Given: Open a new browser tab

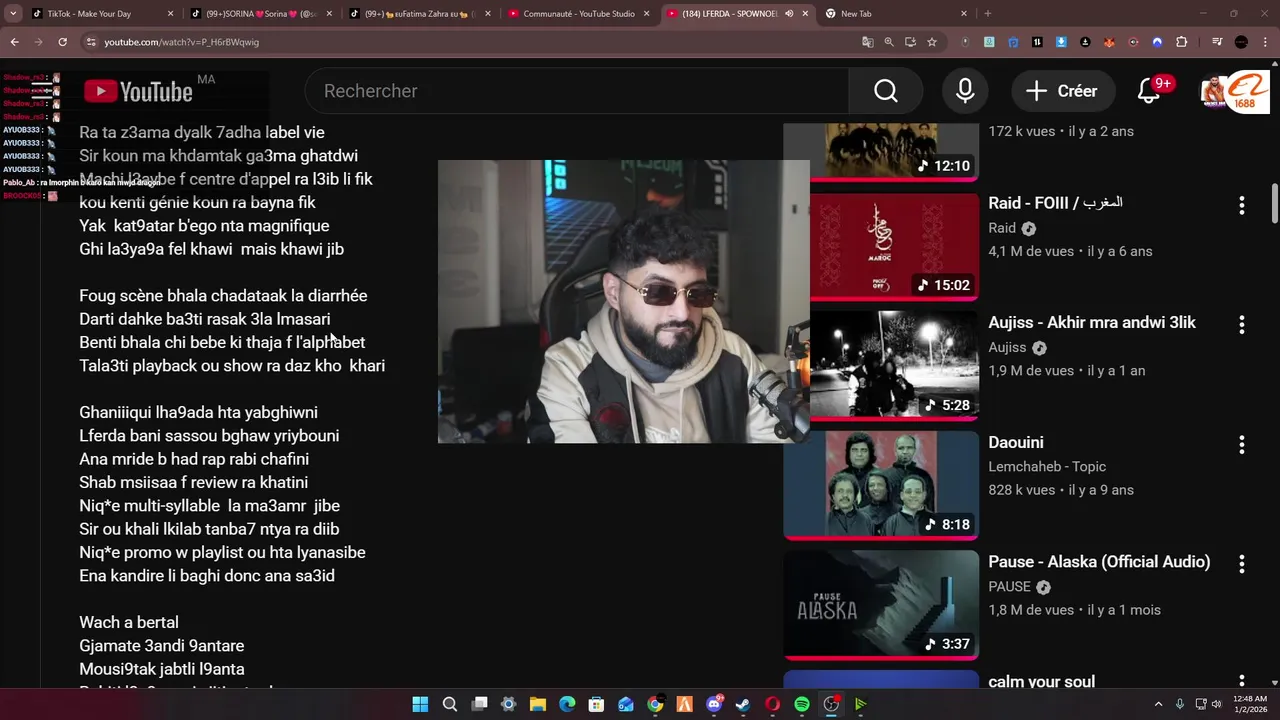Looking at the screenshot, I should (x=988, y=14).
